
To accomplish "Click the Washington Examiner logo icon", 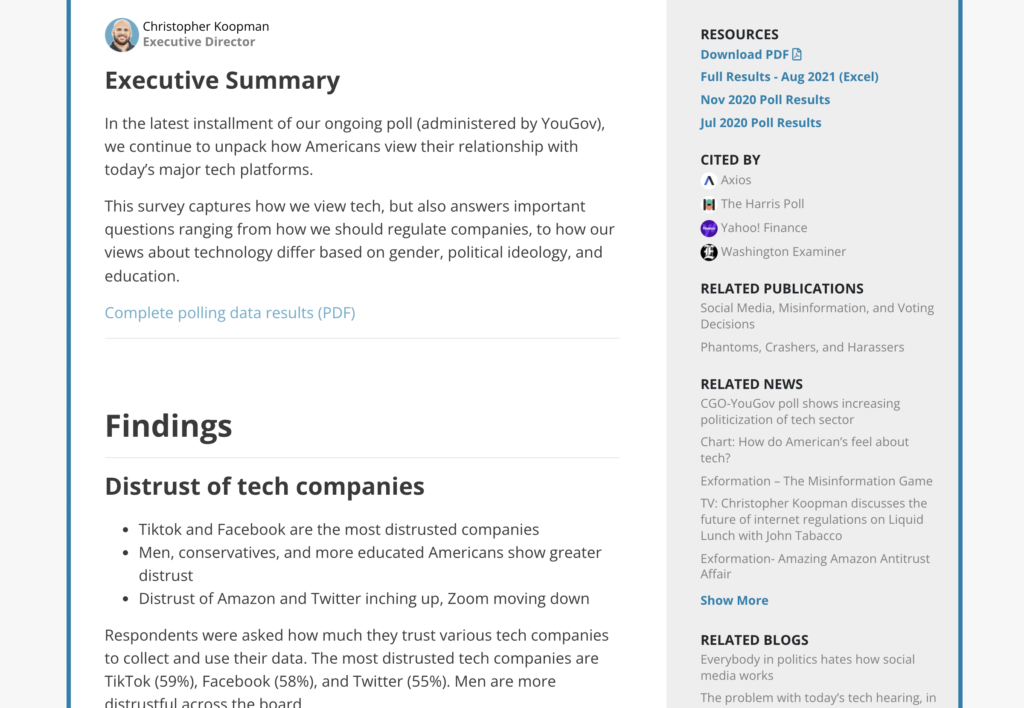I will pos(709,252).
